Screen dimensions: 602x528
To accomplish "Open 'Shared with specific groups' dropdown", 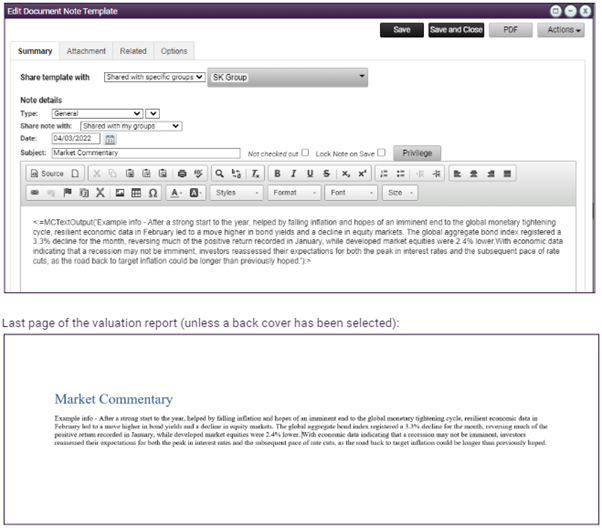I will click(x=154, y=76).
